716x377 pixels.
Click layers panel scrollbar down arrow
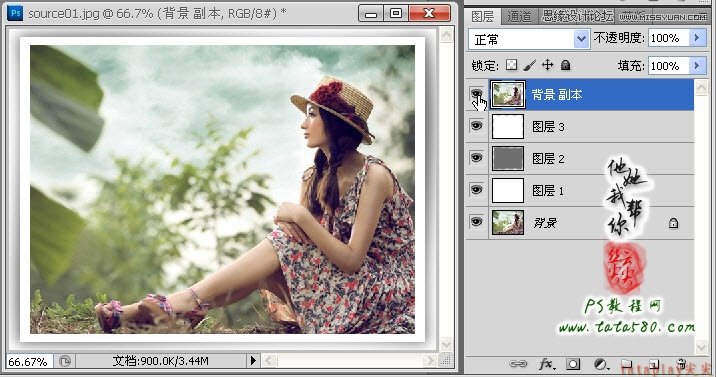(x=701, y=347)
